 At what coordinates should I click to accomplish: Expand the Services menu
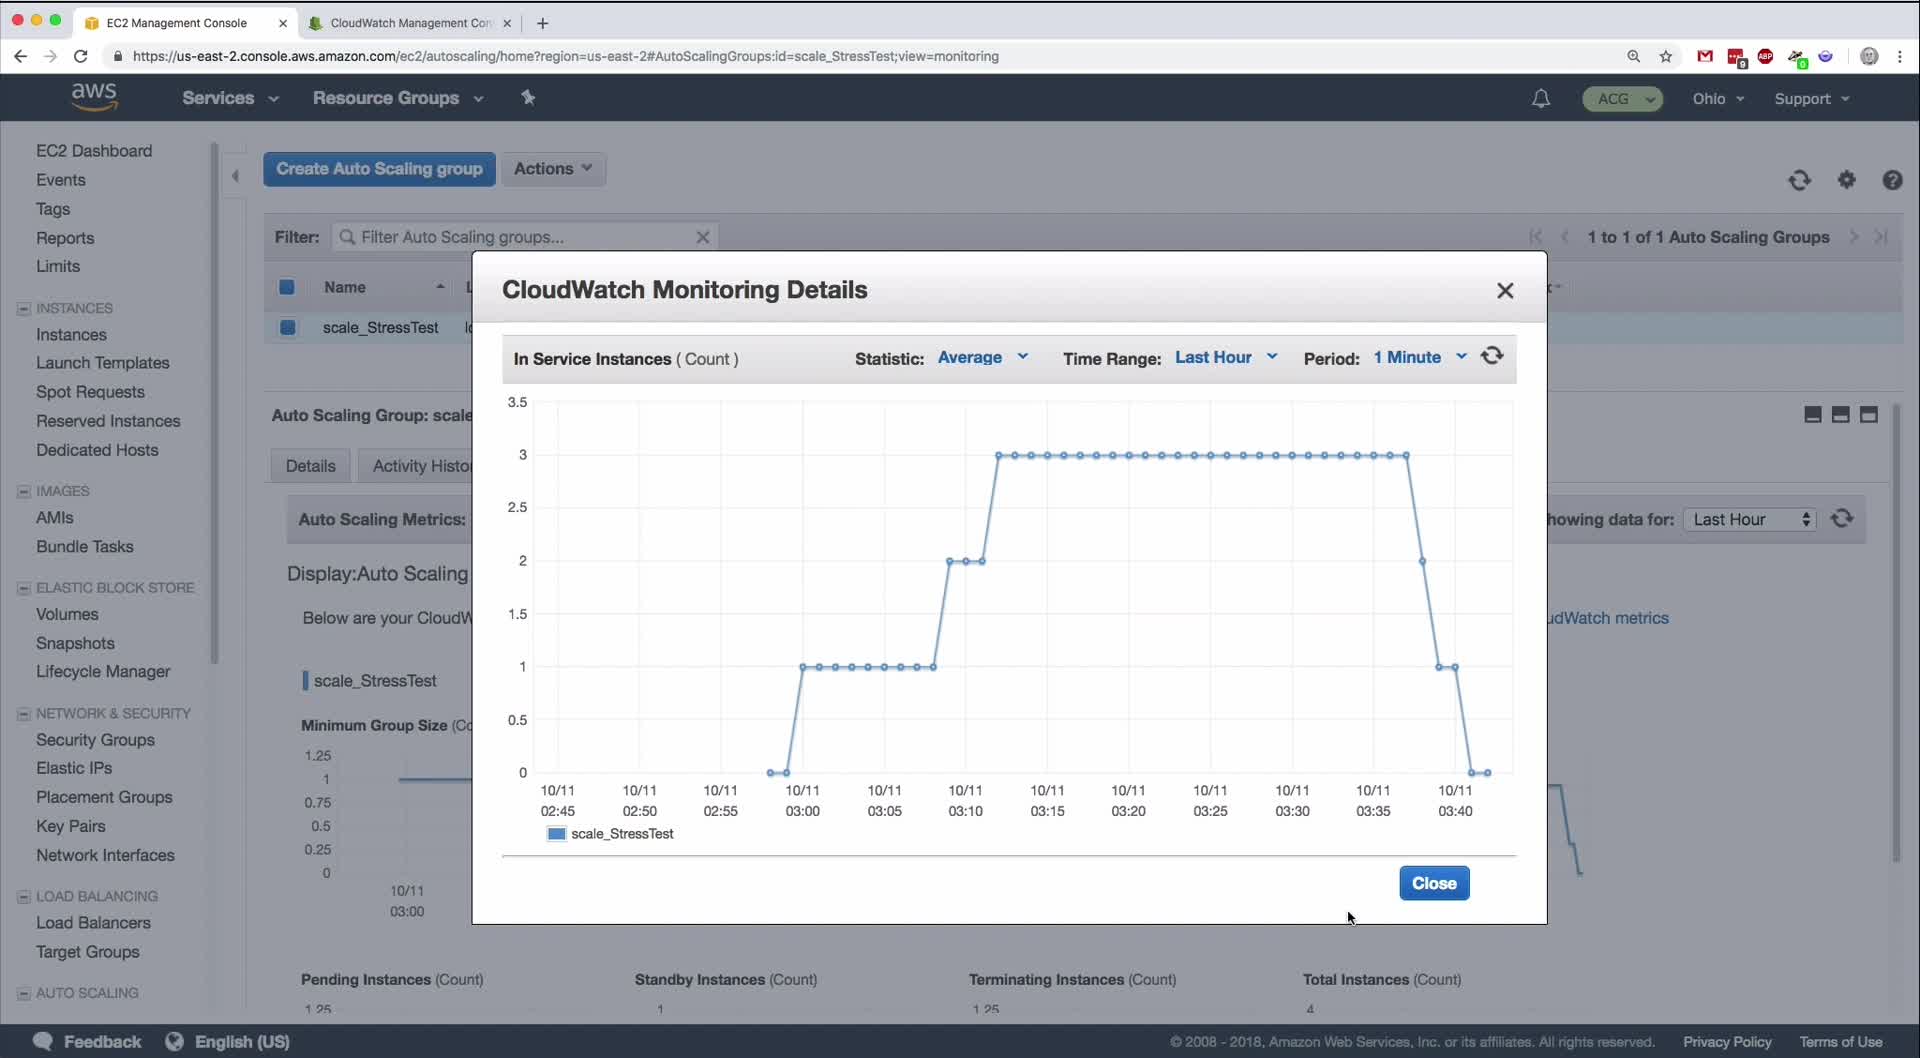point(230,98)
